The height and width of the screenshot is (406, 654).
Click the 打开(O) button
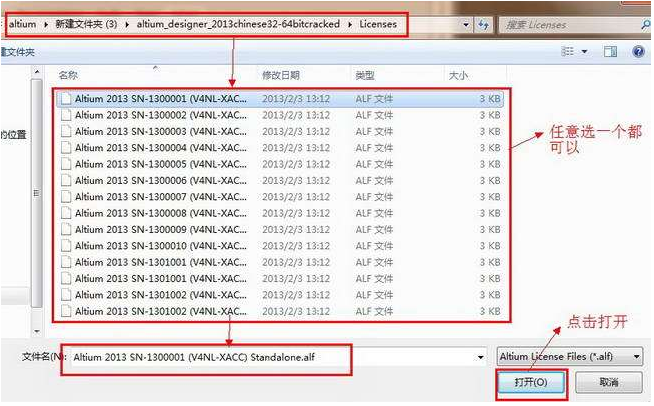[531, 382]
